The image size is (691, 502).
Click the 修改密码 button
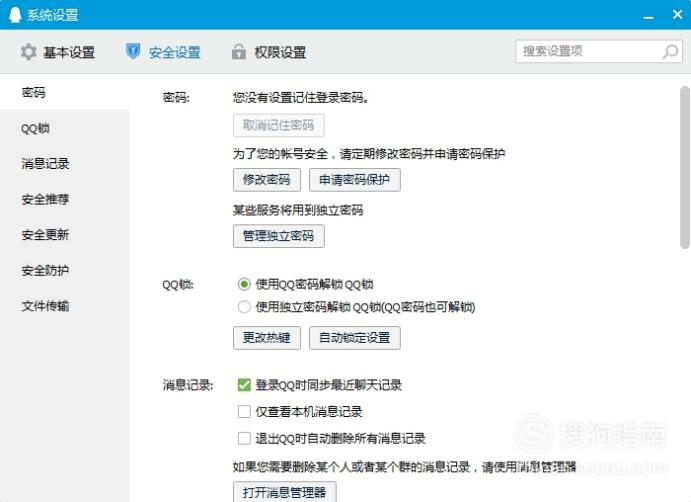[267, 180]
